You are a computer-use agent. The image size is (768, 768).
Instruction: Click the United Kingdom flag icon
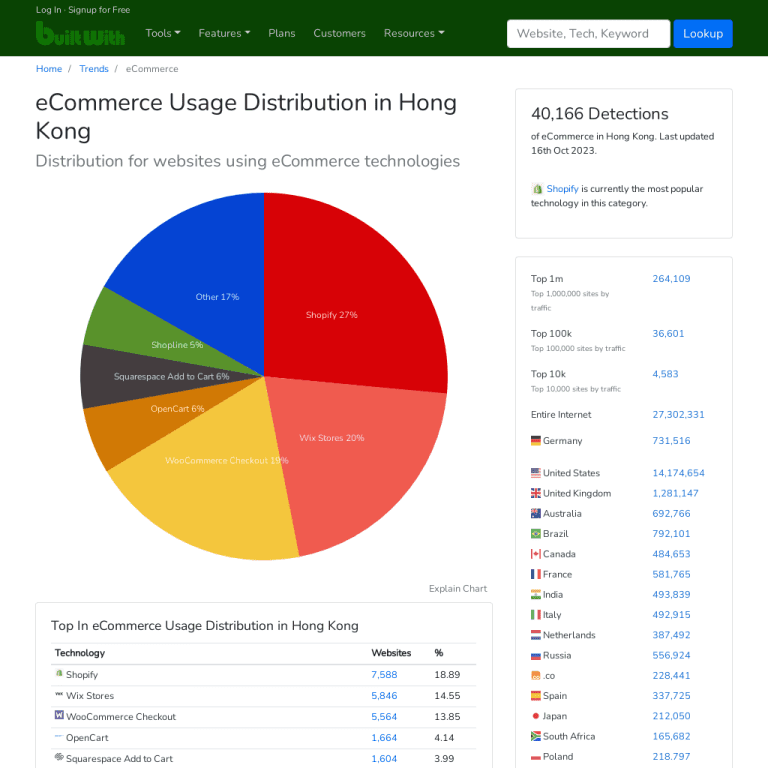[x=535, y=493]
